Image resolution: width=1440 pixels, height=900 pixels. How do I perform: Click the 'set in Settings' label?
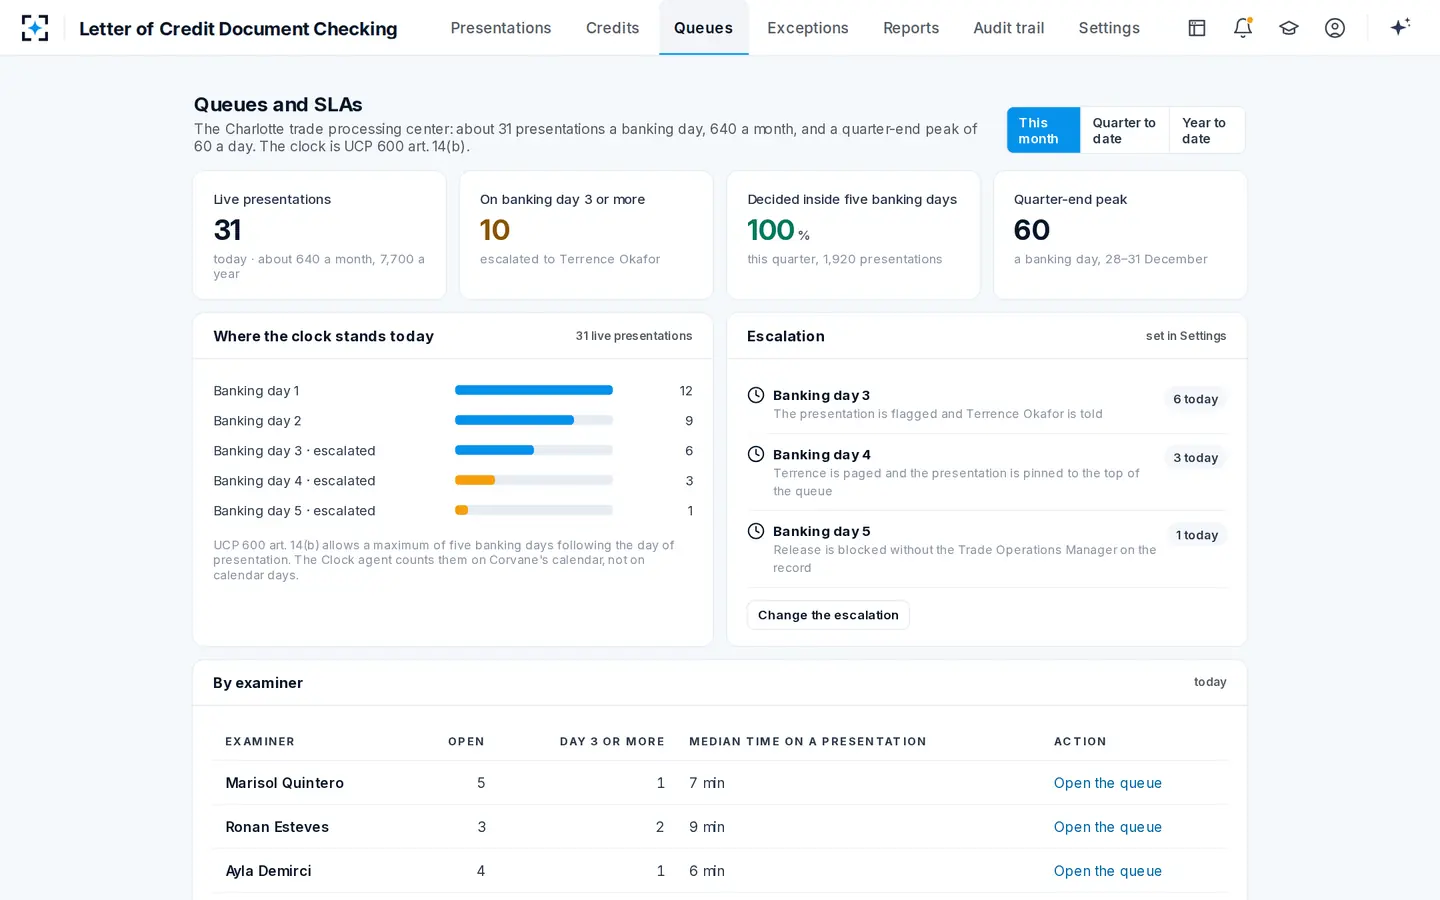pyautogui.click(x=1186, y=336)
